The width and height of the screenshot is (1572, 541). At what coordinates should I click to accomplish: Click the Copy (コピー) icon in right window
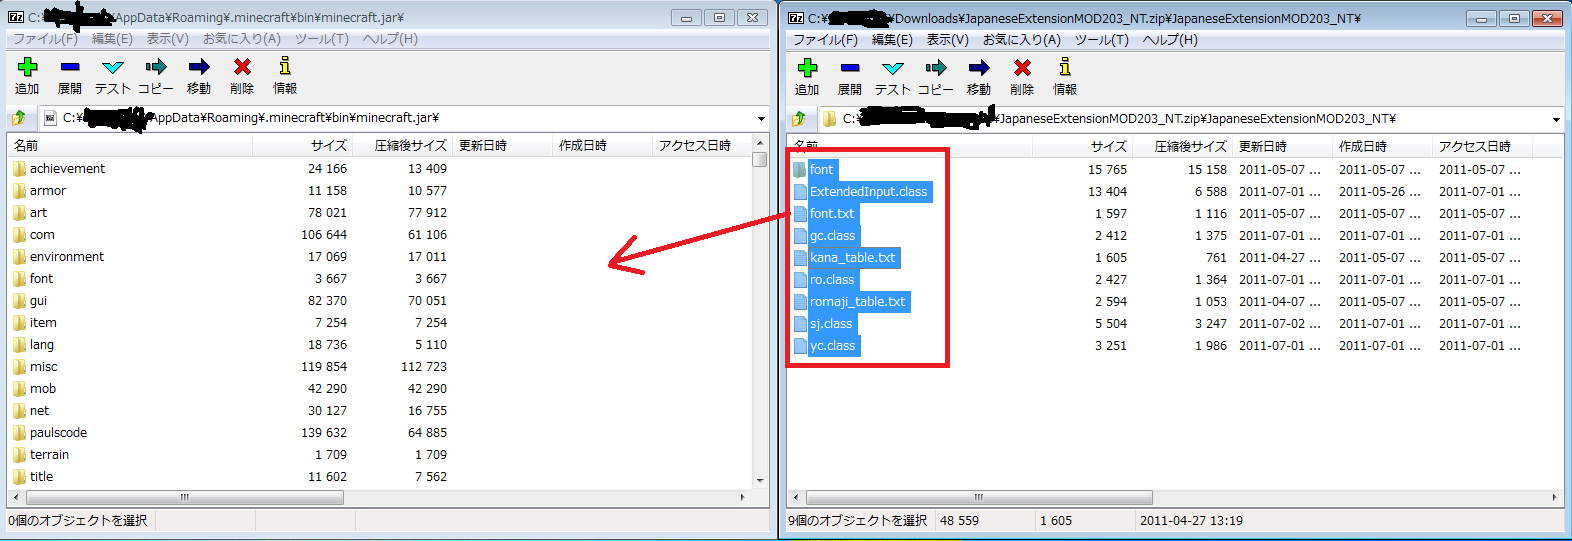point(935,69)
